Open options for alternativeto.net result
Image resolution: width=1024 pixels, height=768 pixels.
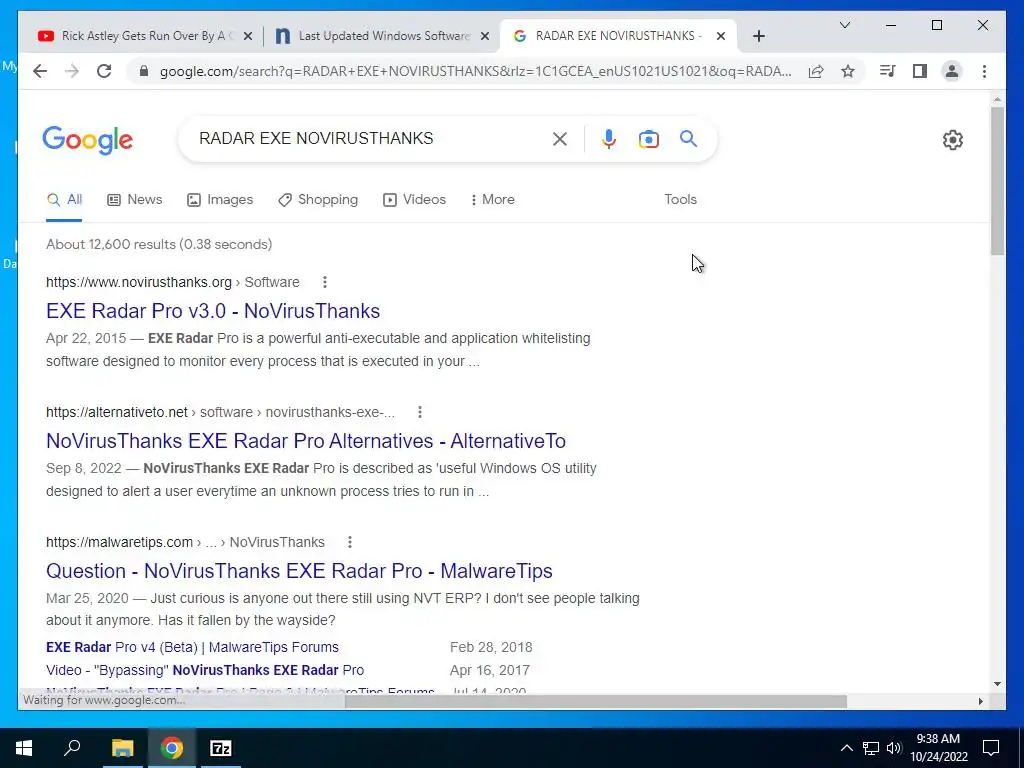(x=420, y=412)
